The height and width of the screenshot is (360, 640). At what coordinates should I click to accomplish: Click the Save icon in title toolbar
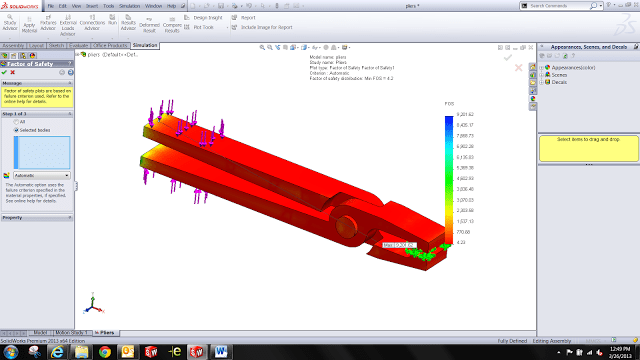pyautogui.click(x=221, y=6)
